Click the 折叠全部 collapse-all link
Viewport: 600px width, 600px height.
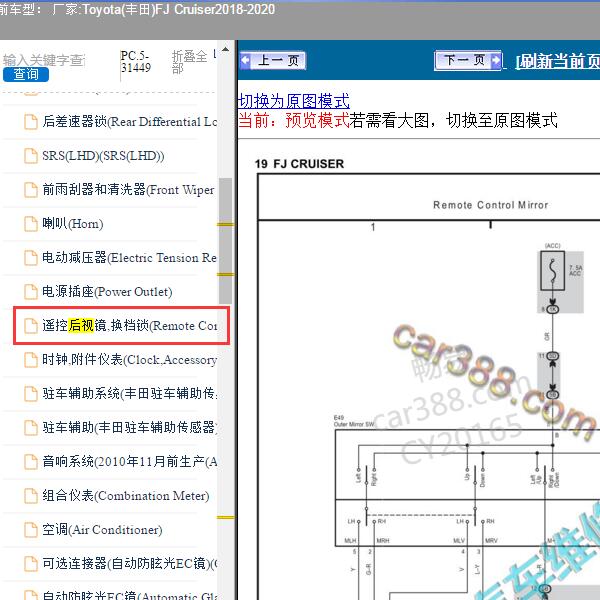tap(189, 62)
